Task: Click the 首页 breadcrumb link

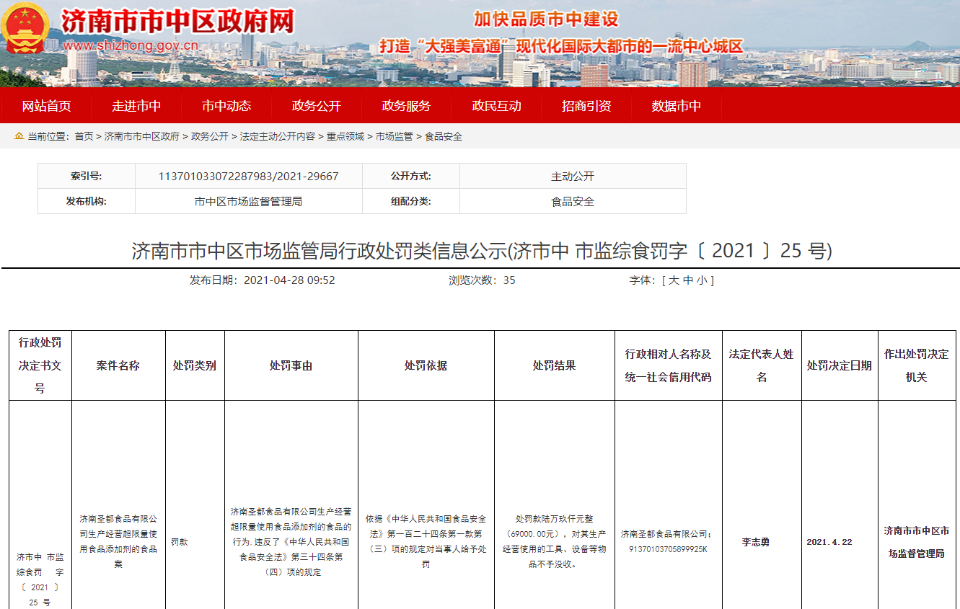Action: (x=83, y=136)
